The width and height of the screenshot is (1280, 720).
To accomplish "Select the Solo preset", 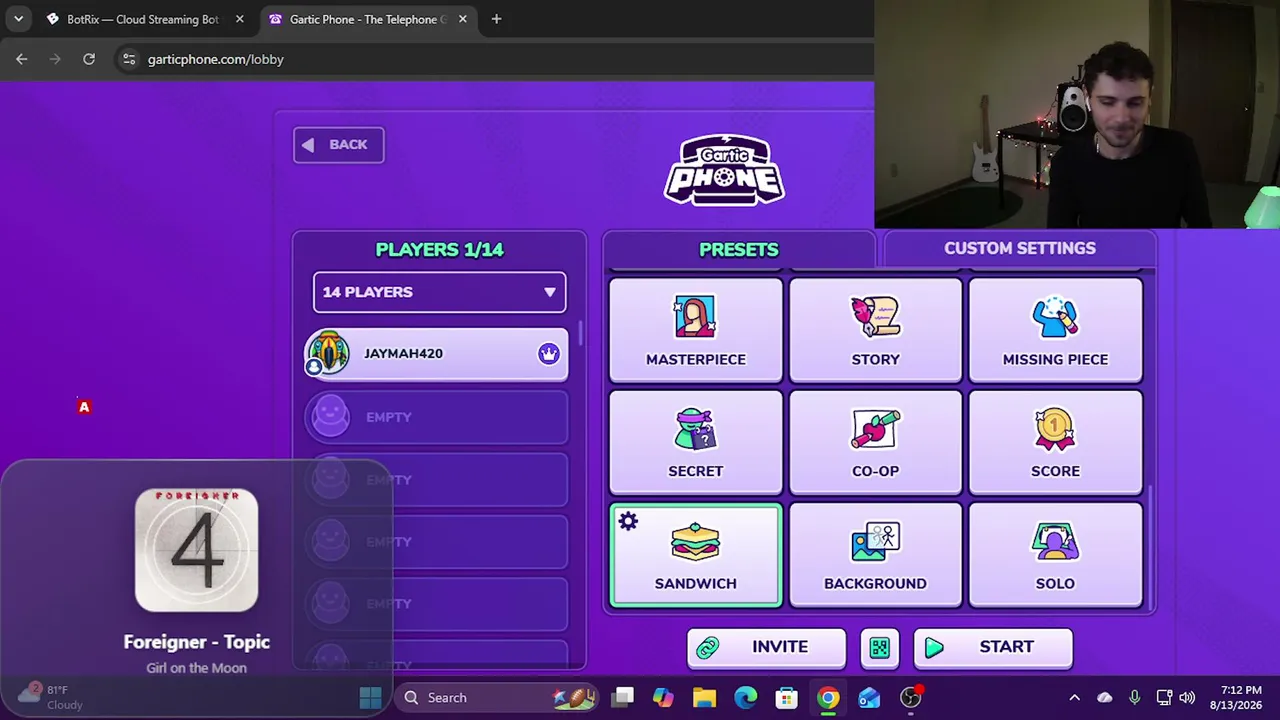I will 1055,555.
